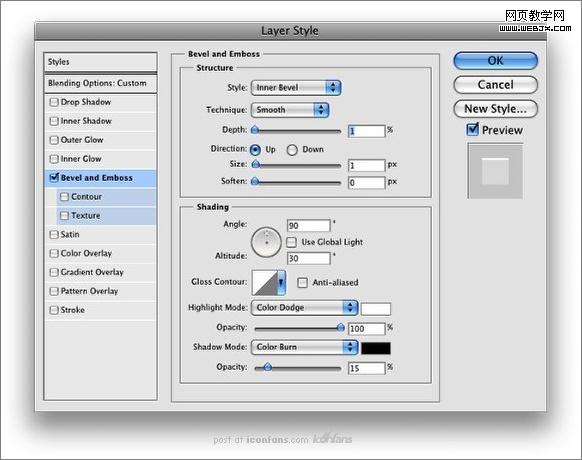The width and height of the screenshot is (582, 460).
Task: Click the style preview thumbnail
Action: pos(495,171)
